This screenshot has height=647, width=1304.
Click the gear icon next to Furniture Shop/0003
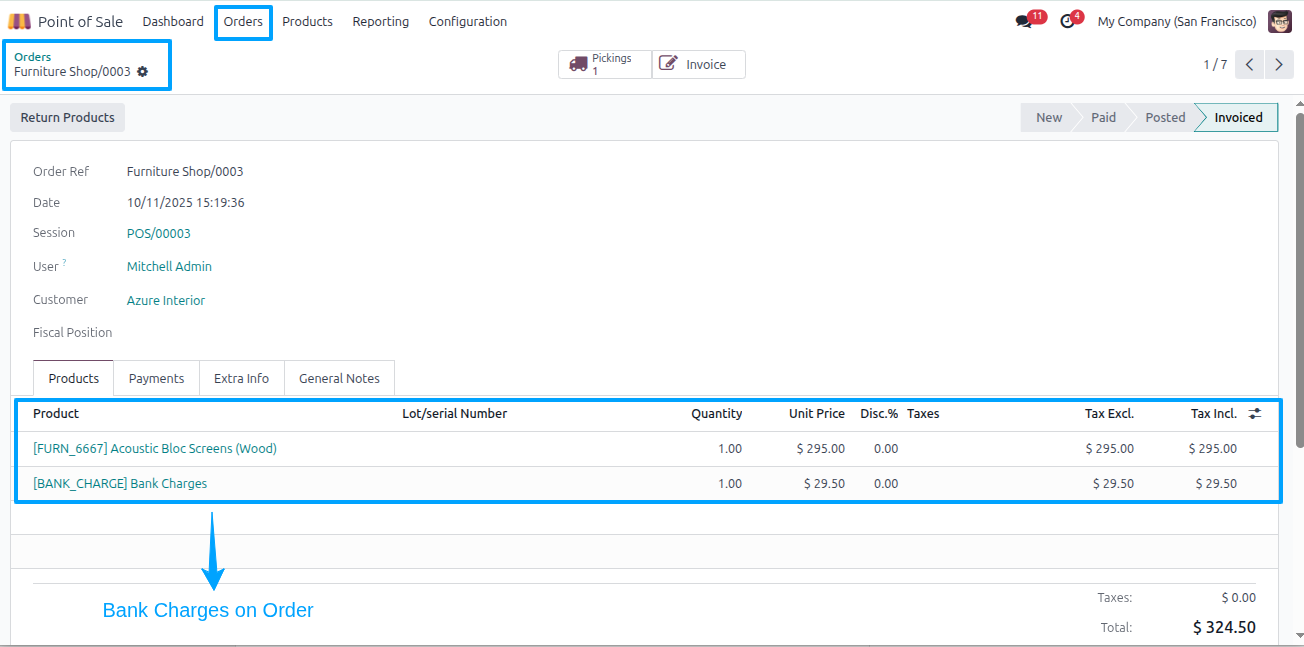[142, 72]
